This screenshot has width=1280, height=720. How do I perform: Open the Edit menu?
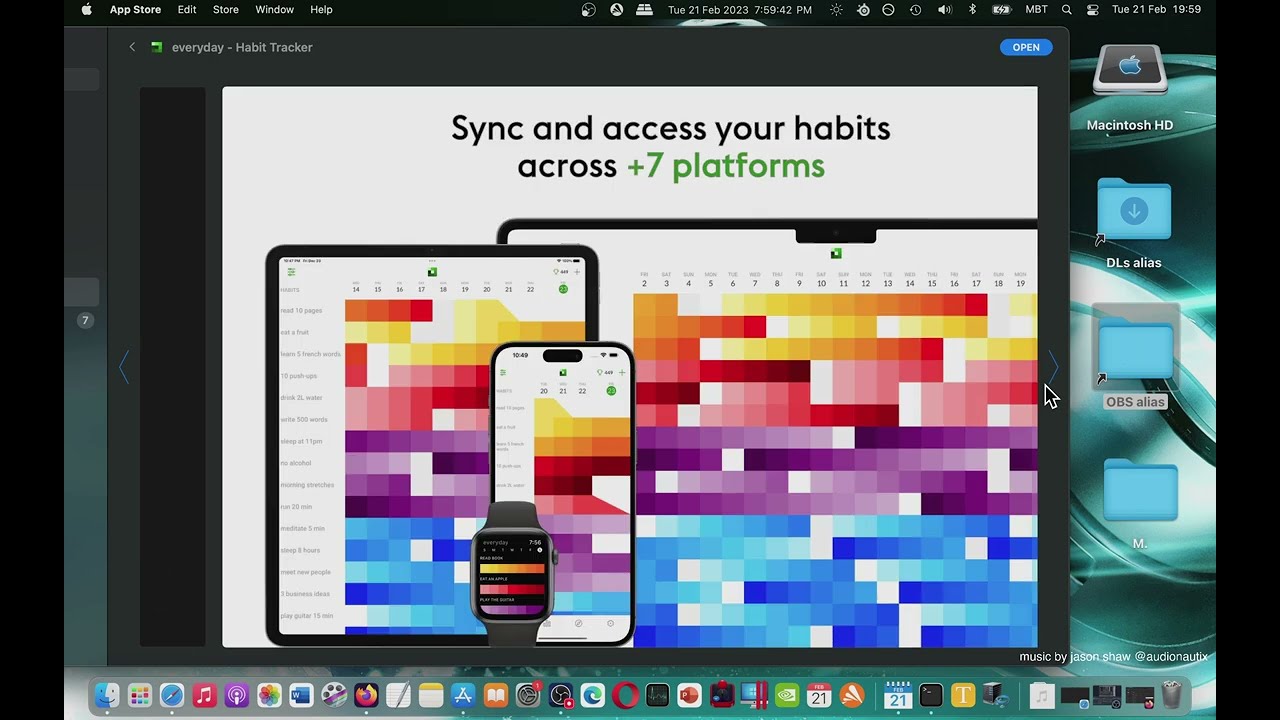point(187,10)
